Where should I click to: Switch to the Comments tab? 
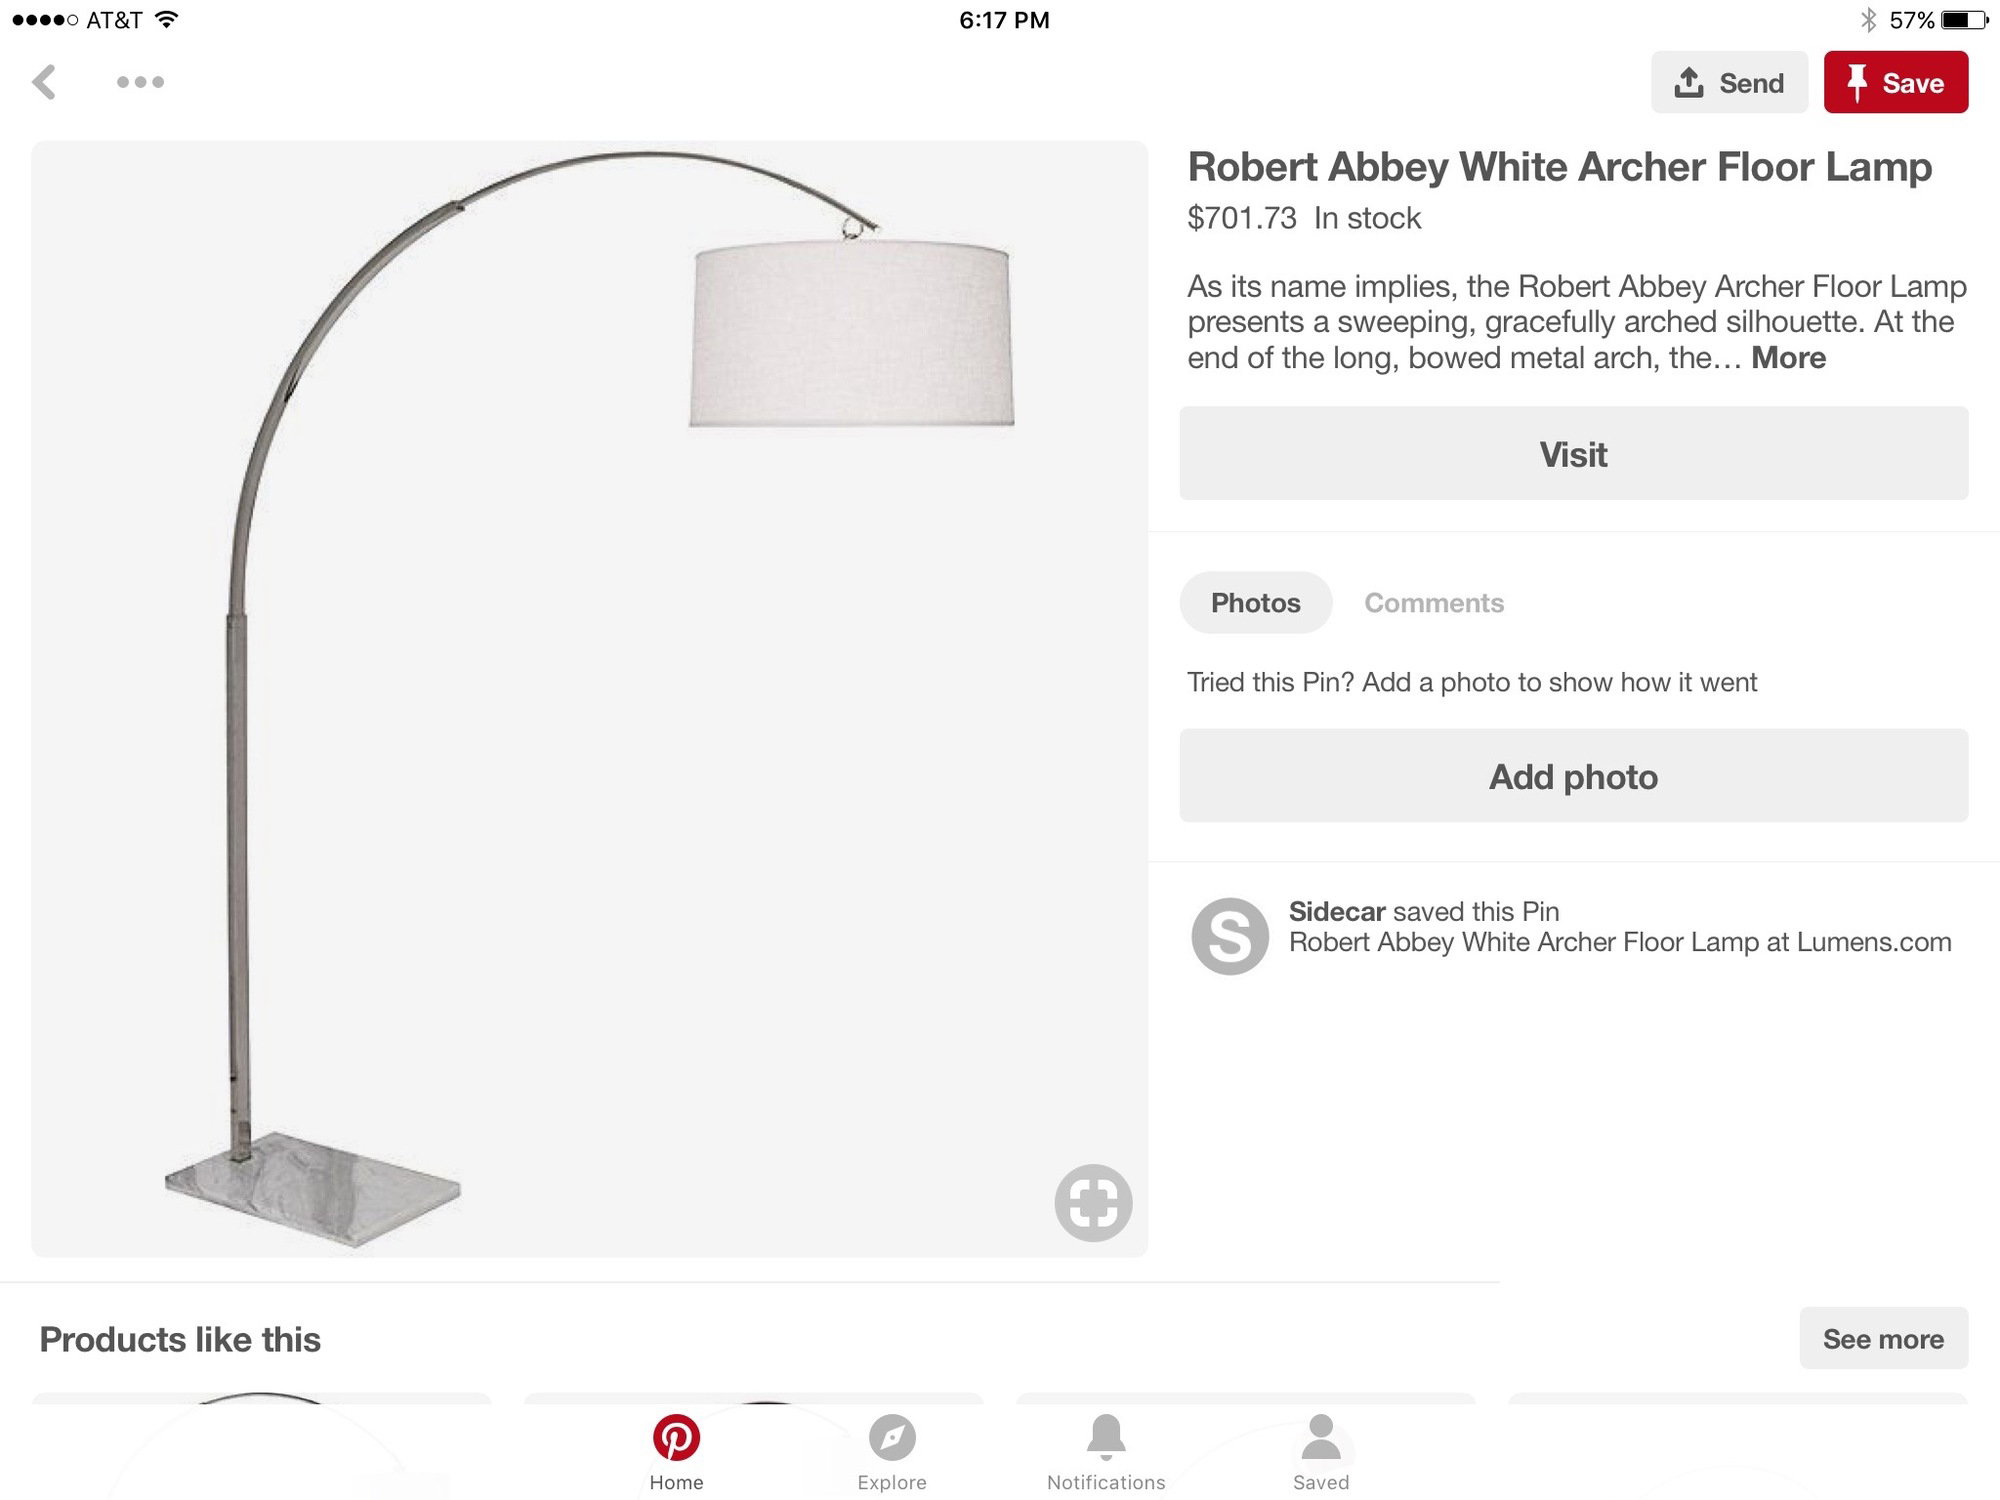[1434, 602]
